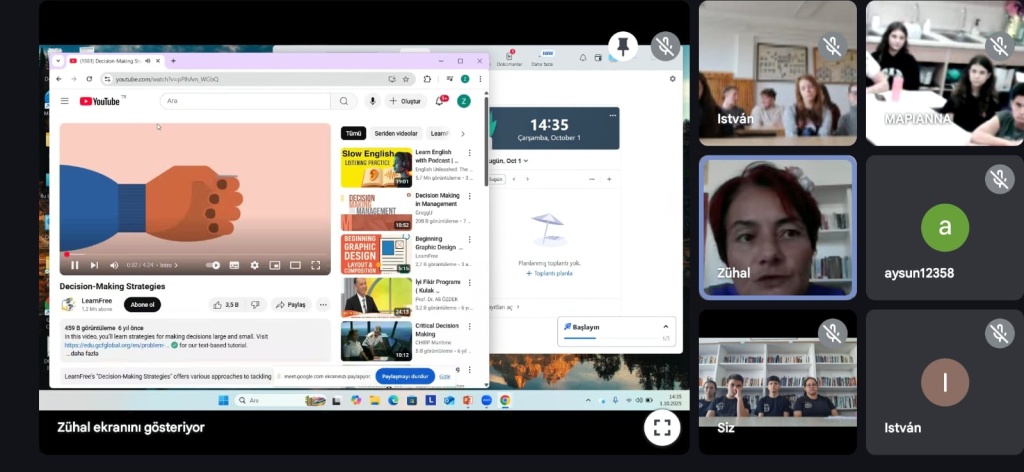The image size is (1024, 472).
Task: Toggle the autoplay switch in player
Action: click(x=213, y=265)
